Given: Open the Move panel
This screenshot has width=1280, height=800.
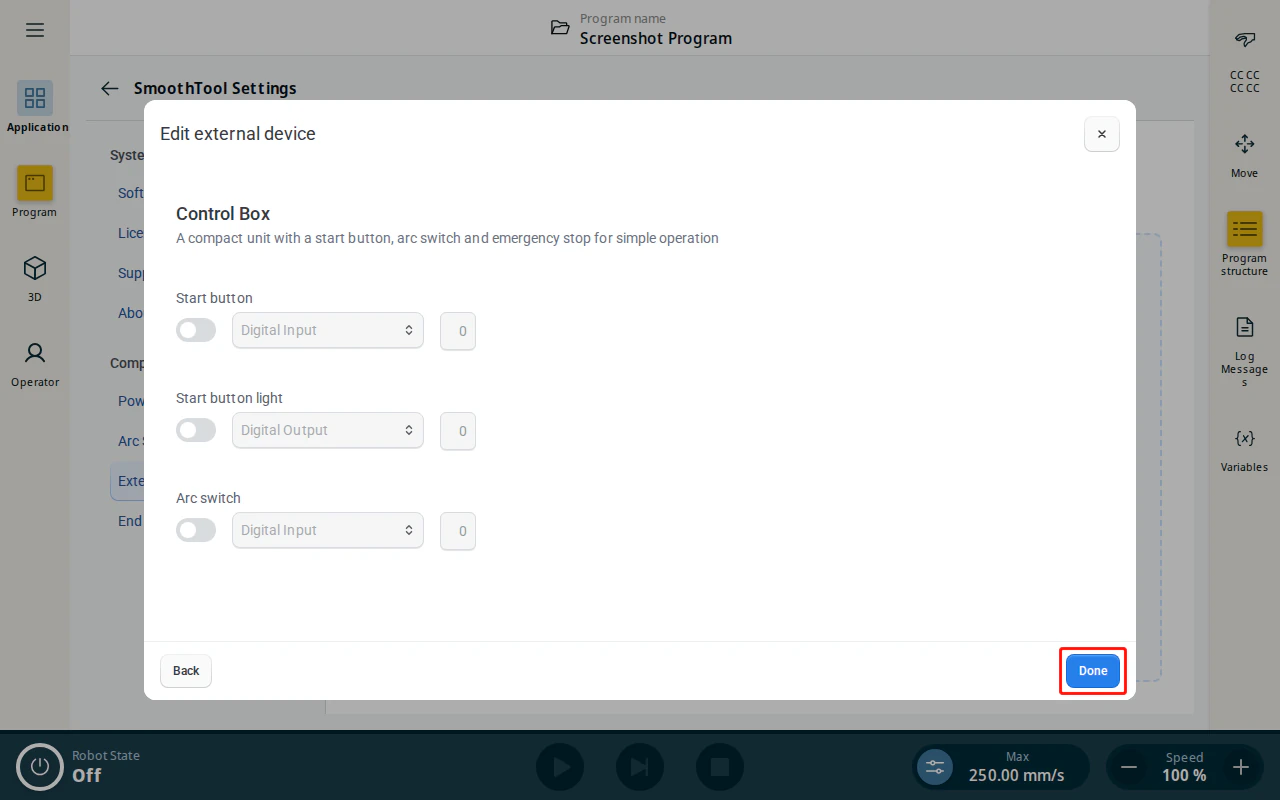Looking at the screenshot, I should (1245, 155).
